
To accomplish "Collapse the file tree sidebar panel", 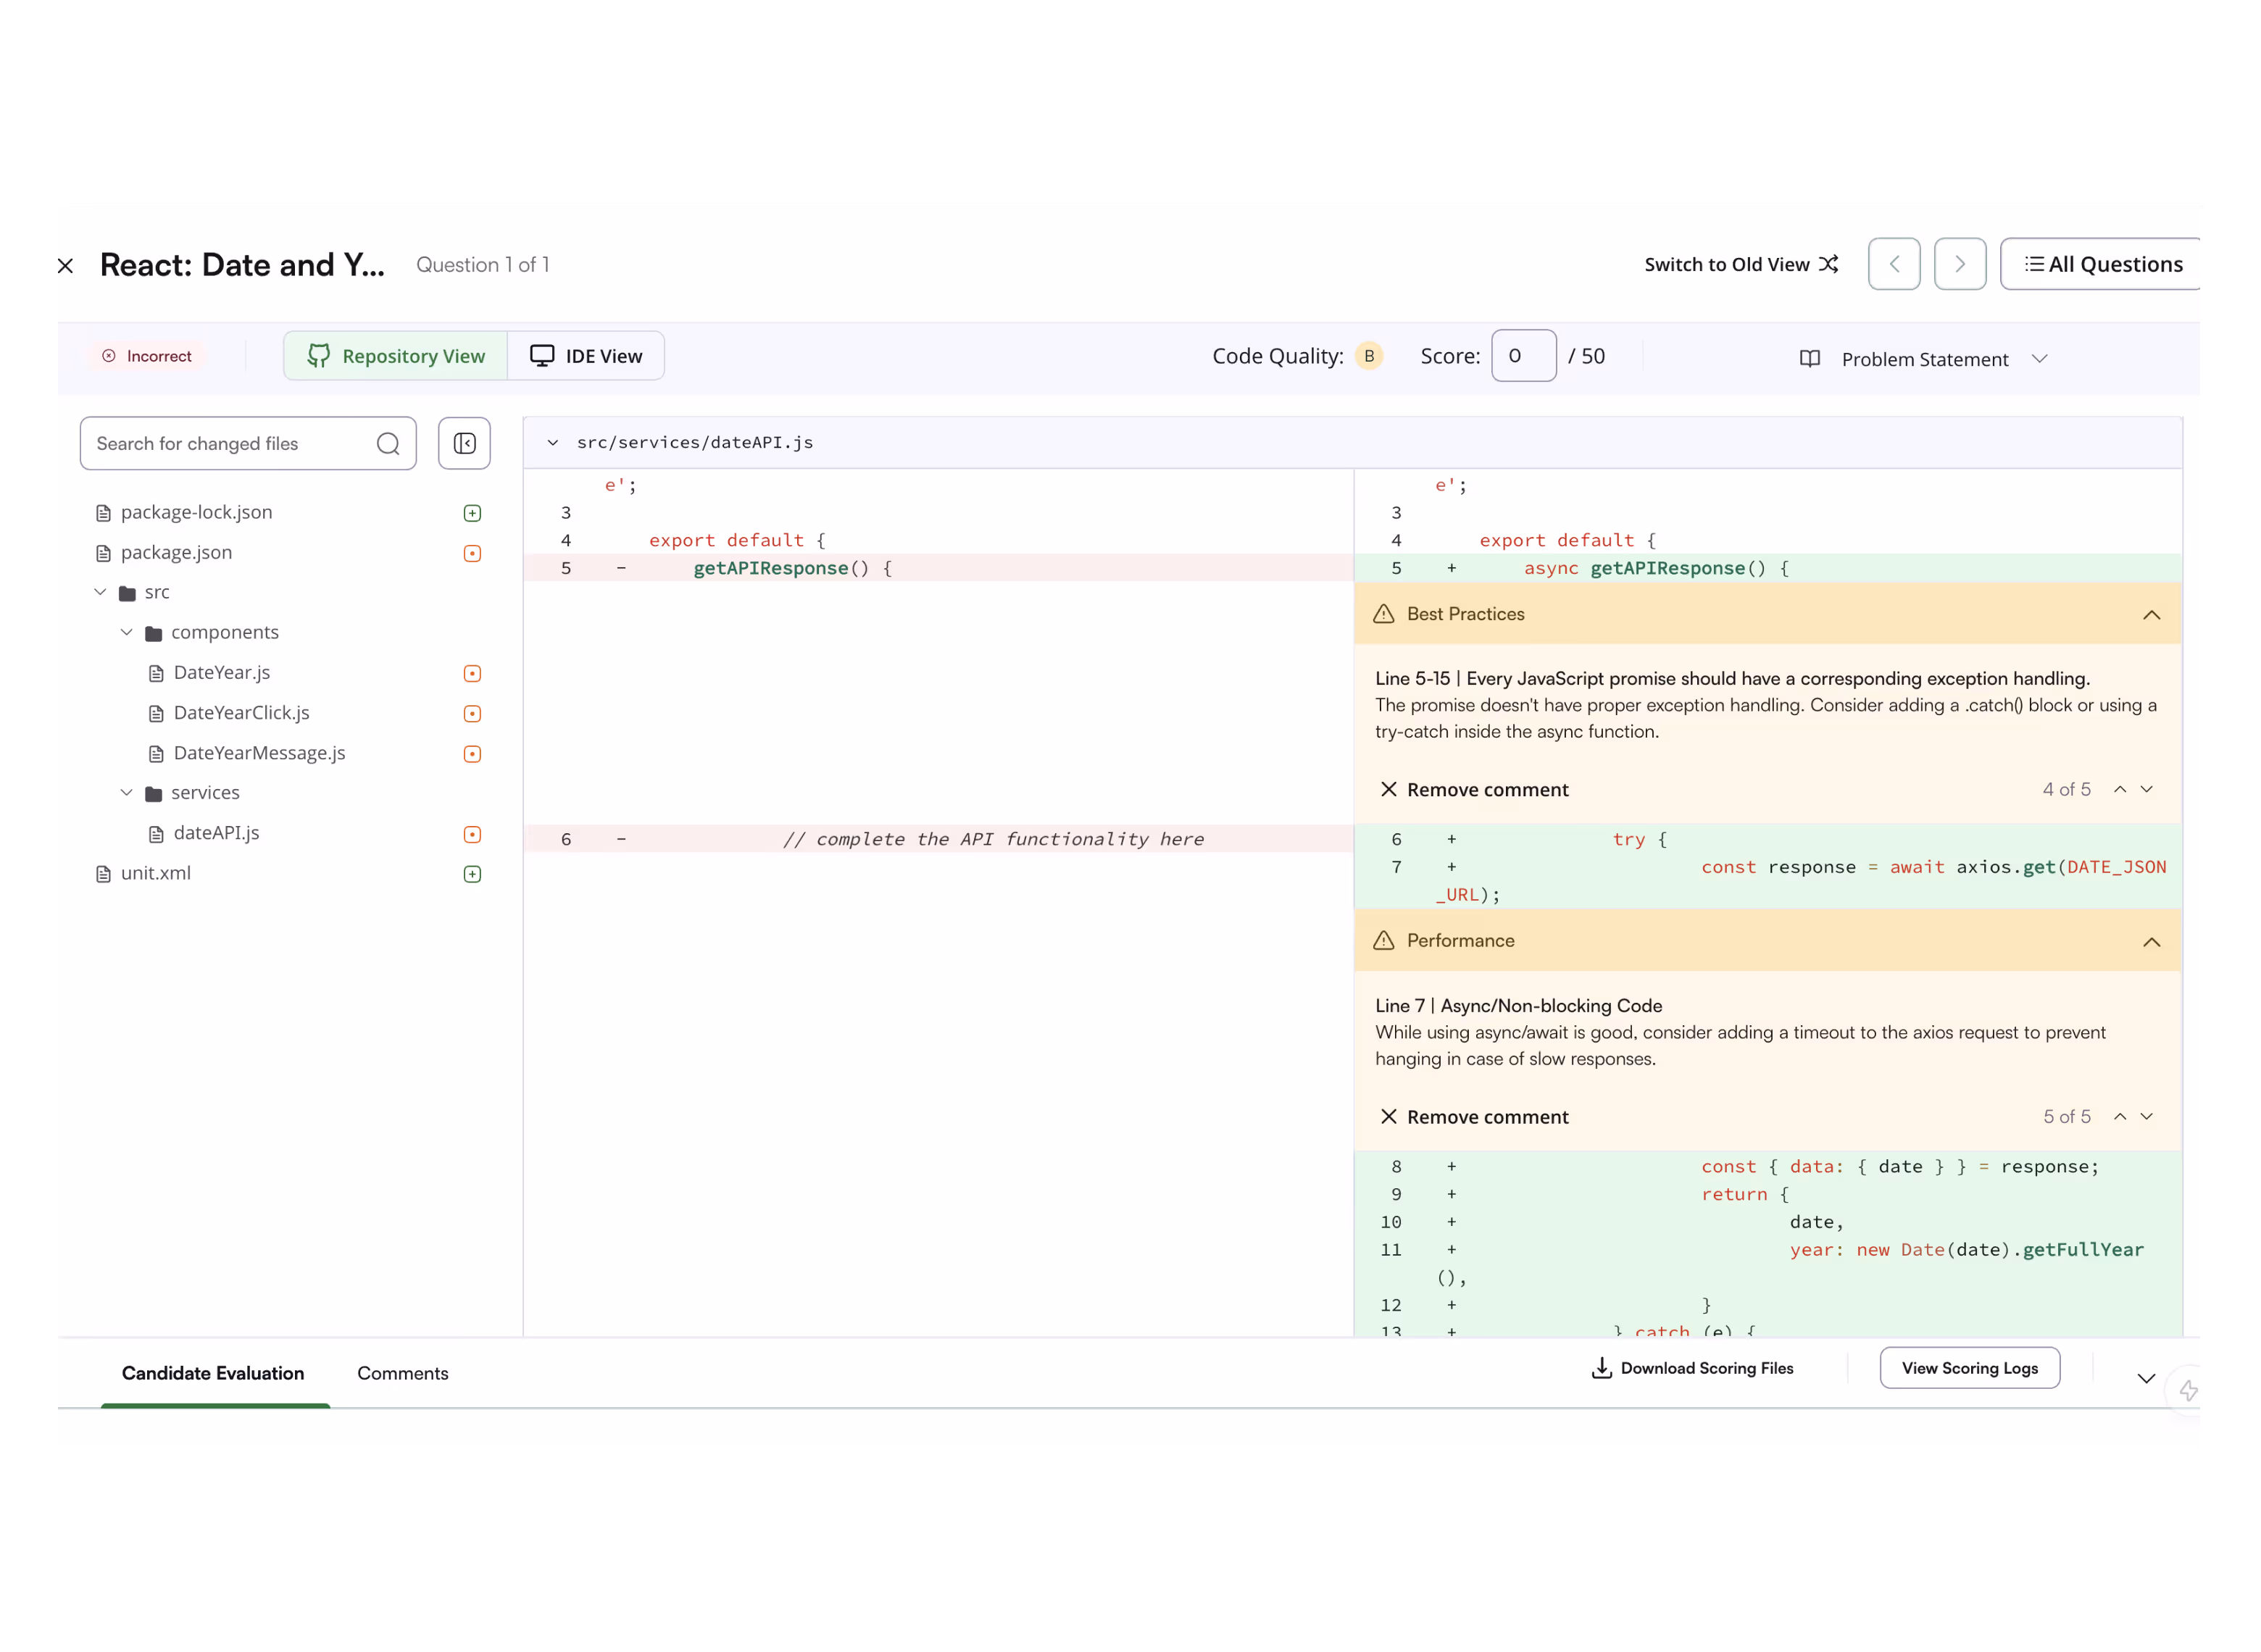I will pos(464,443).
